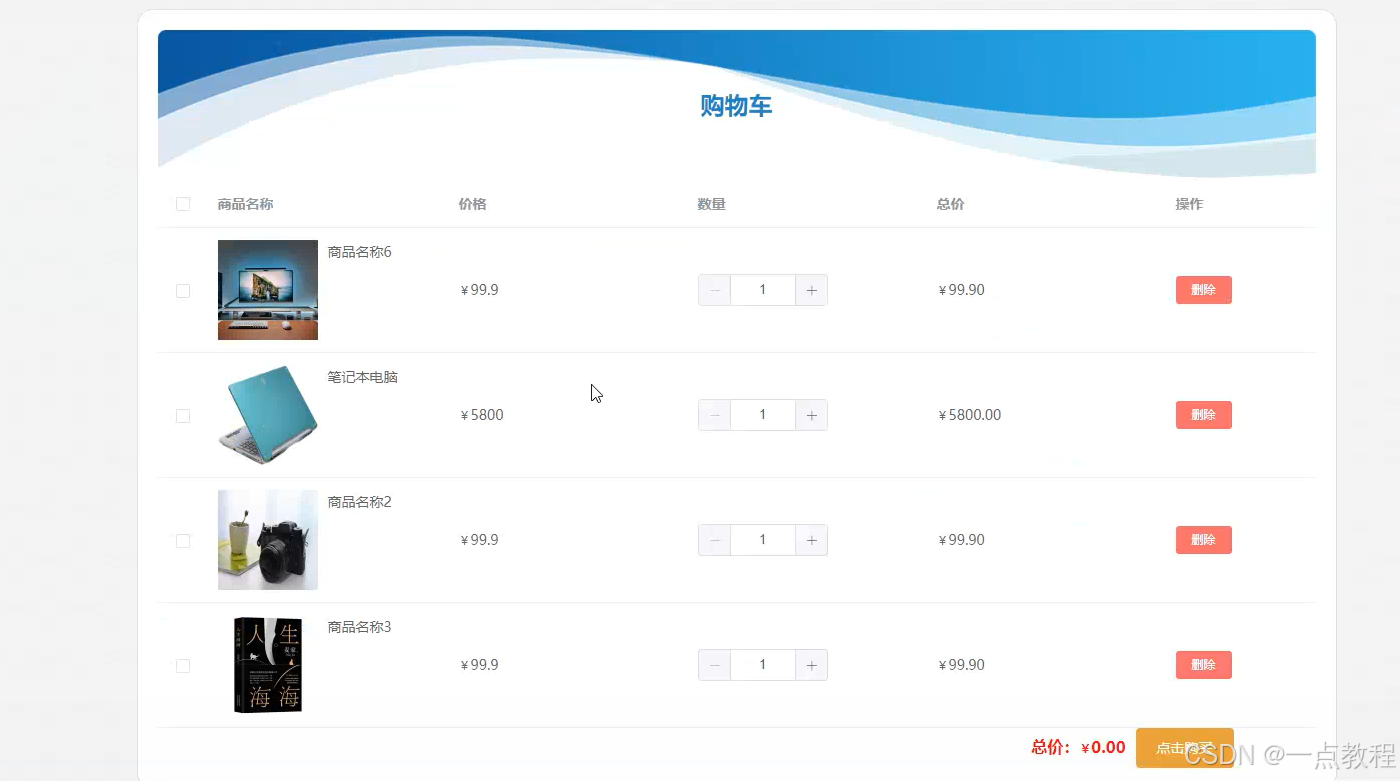Focus quantity field in 商品名称2 row
Image resolution: width=1400 pixels, height=781 pixels.
coord(763,540)
